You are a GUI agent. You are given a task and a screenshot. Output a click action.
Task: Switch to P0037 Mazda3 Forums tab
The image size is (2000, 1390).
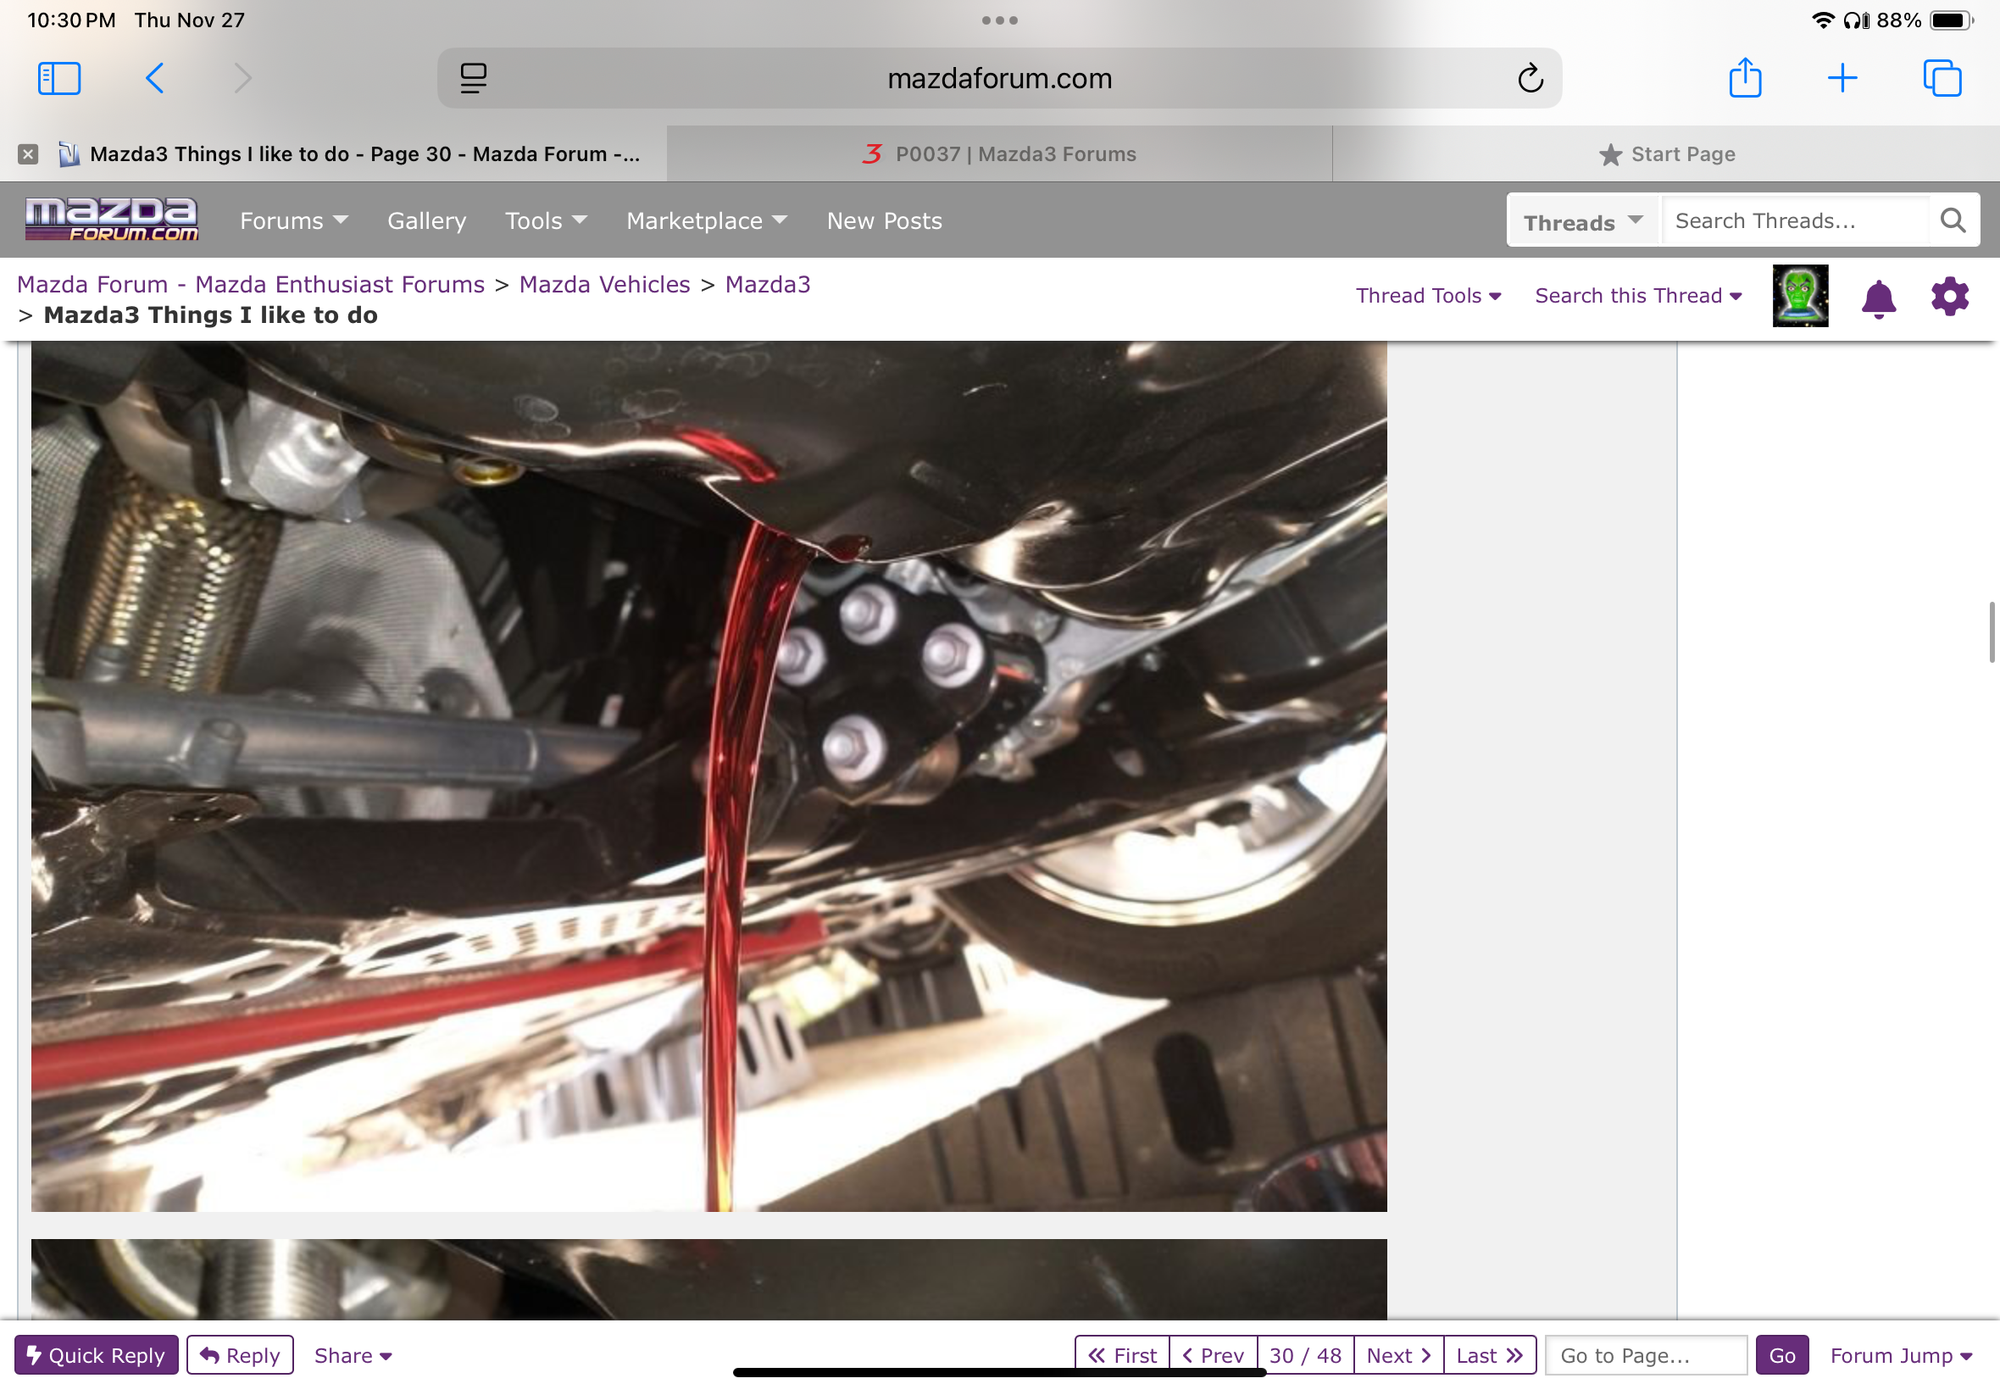[1000, 154]
